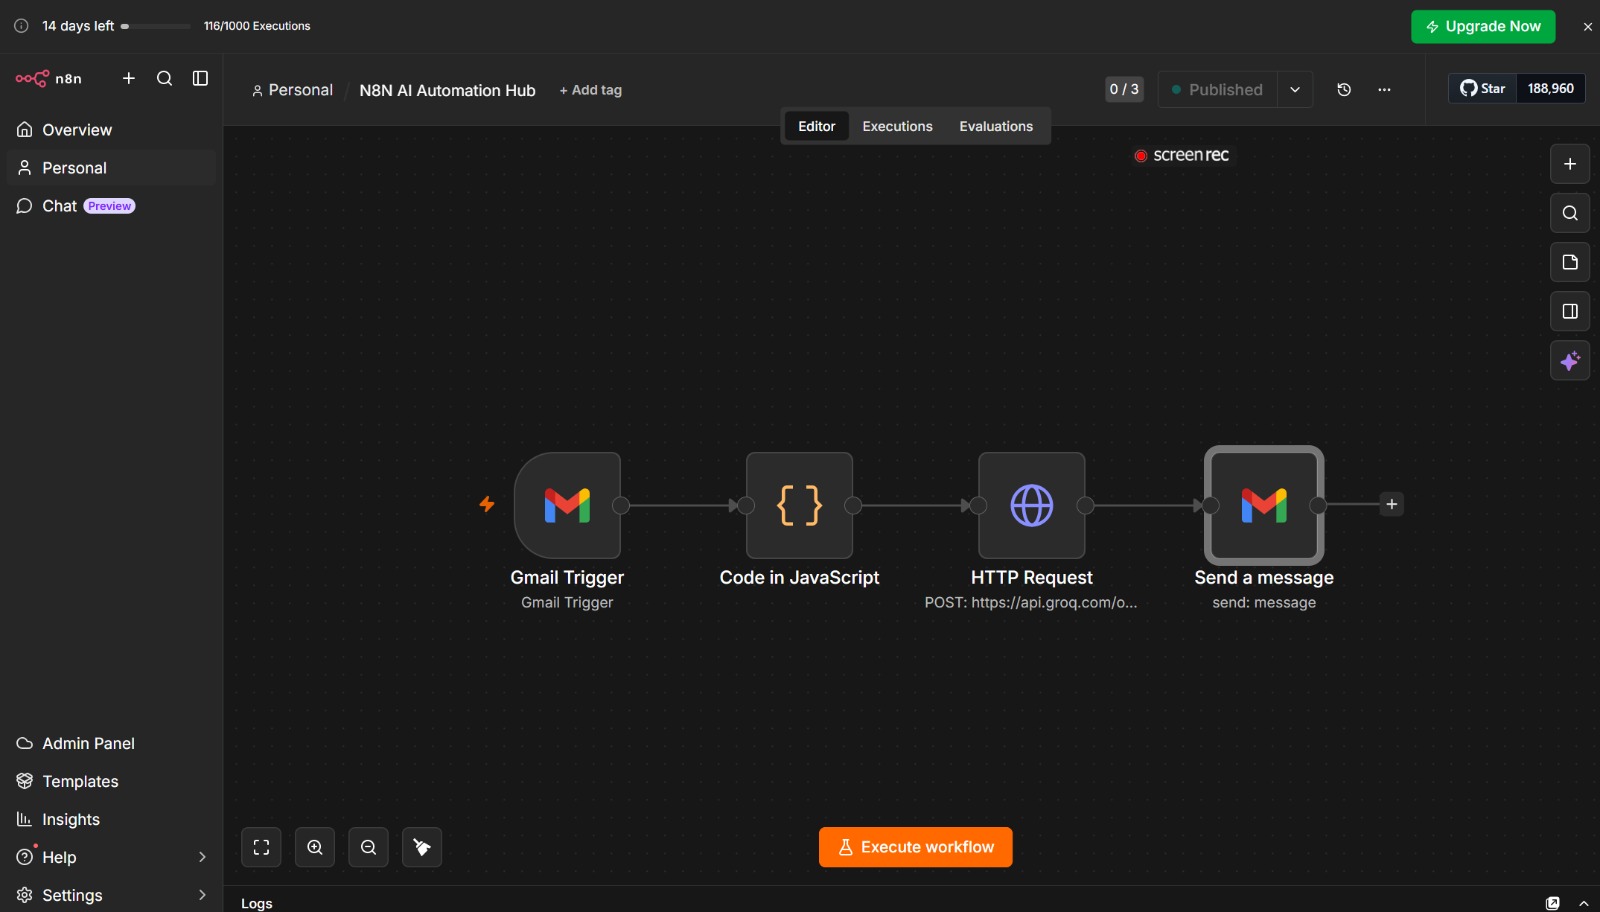This screenshot has height=912, width=1600.
Task: Click the executions usage progress bar
Action: pyautogui.click(x=155, y=26)
